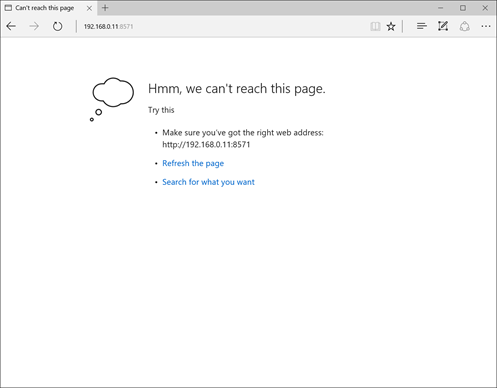
Task: Select the "Can't reach this page" tab
Action: pyautogui.click(x=44, y=8)
